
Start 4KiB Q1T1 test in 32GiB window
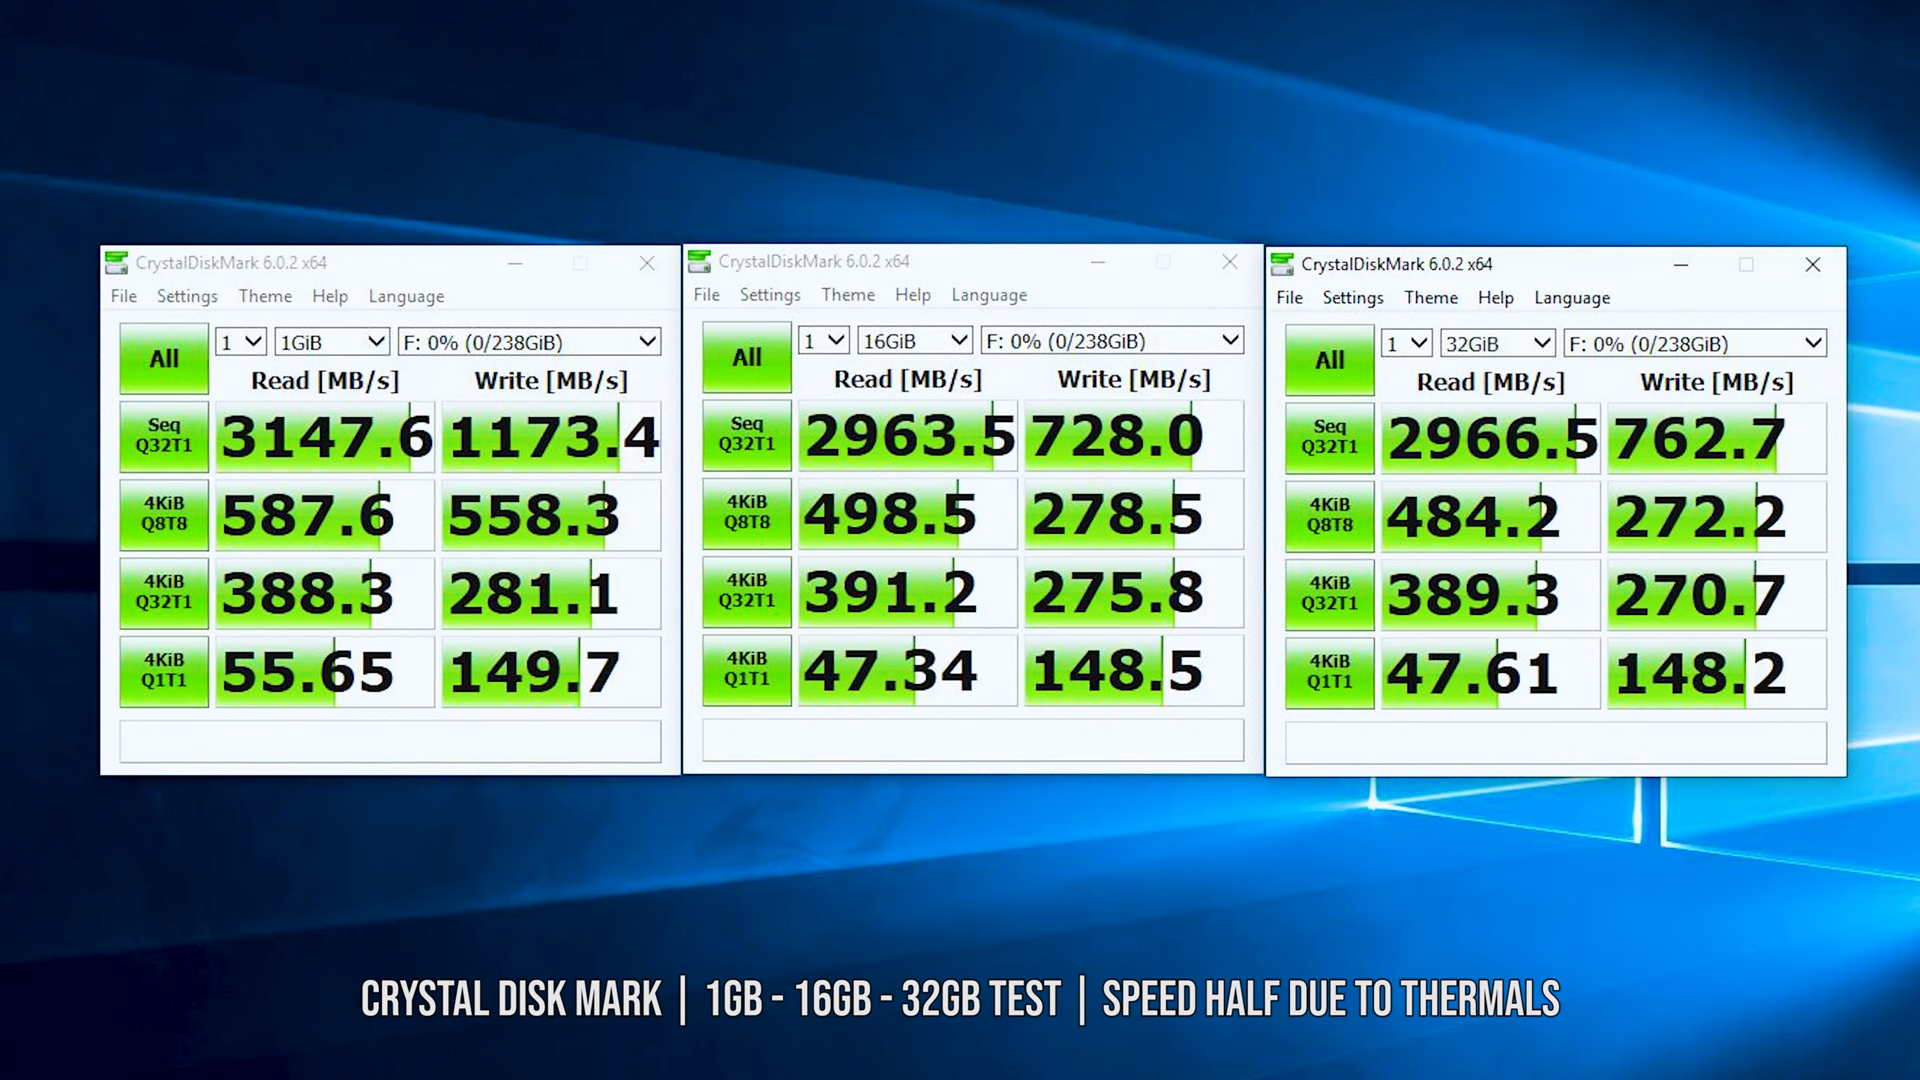tap(1330, 673)
